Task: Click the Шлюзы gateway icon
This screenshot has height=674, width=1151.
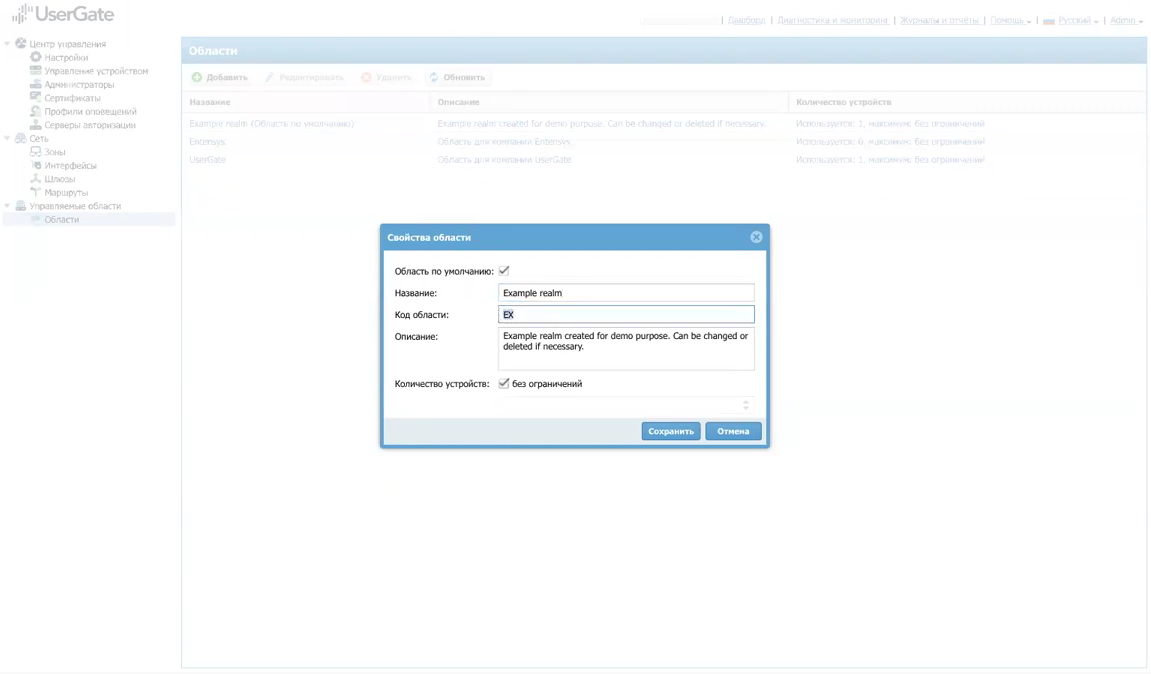Action: (35, 179)
